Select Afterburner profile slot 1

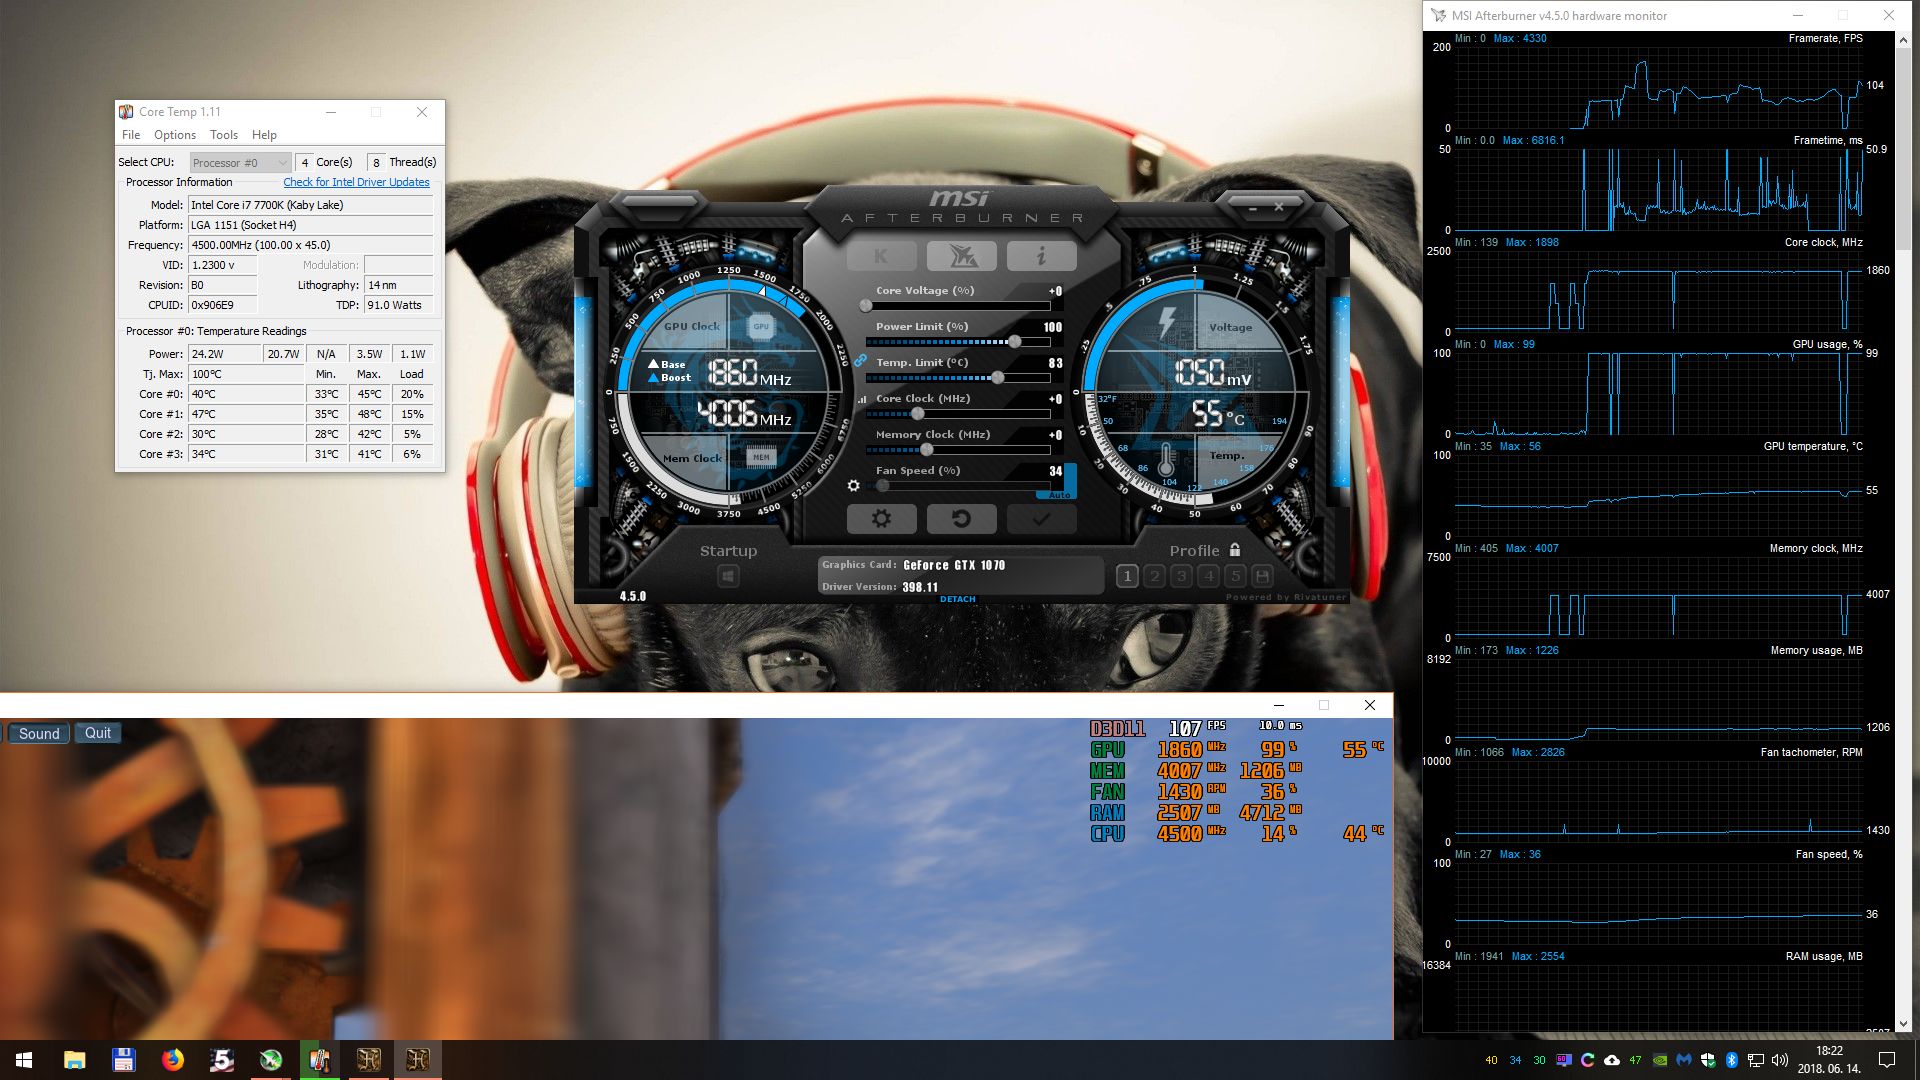(x=1127, y=576)
